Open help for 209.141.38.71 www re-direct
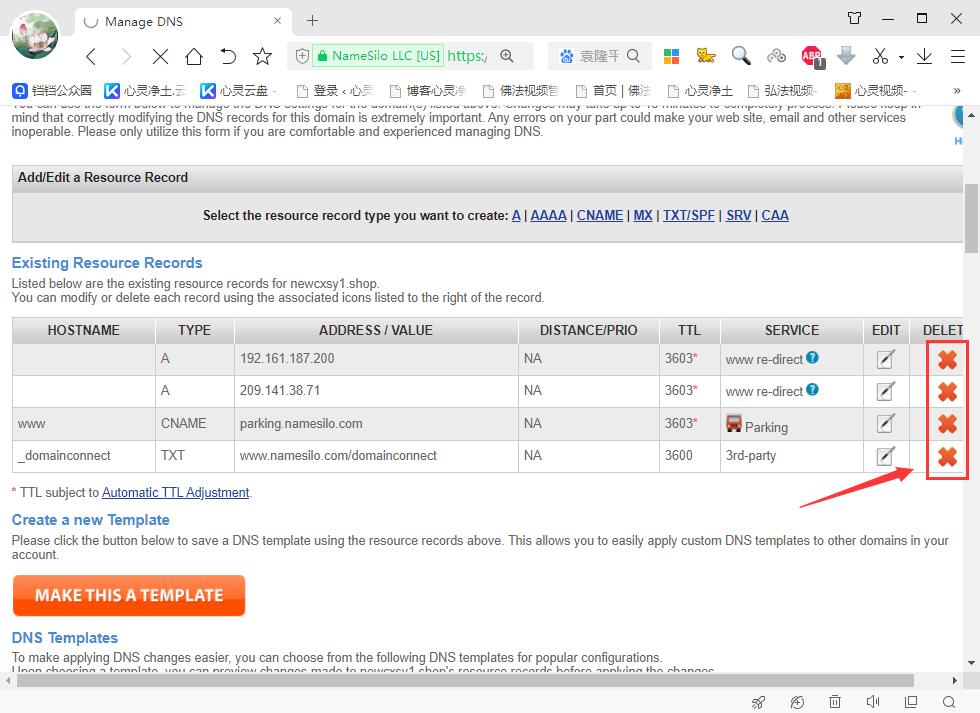The image size is (980, 713). [812, 389]
